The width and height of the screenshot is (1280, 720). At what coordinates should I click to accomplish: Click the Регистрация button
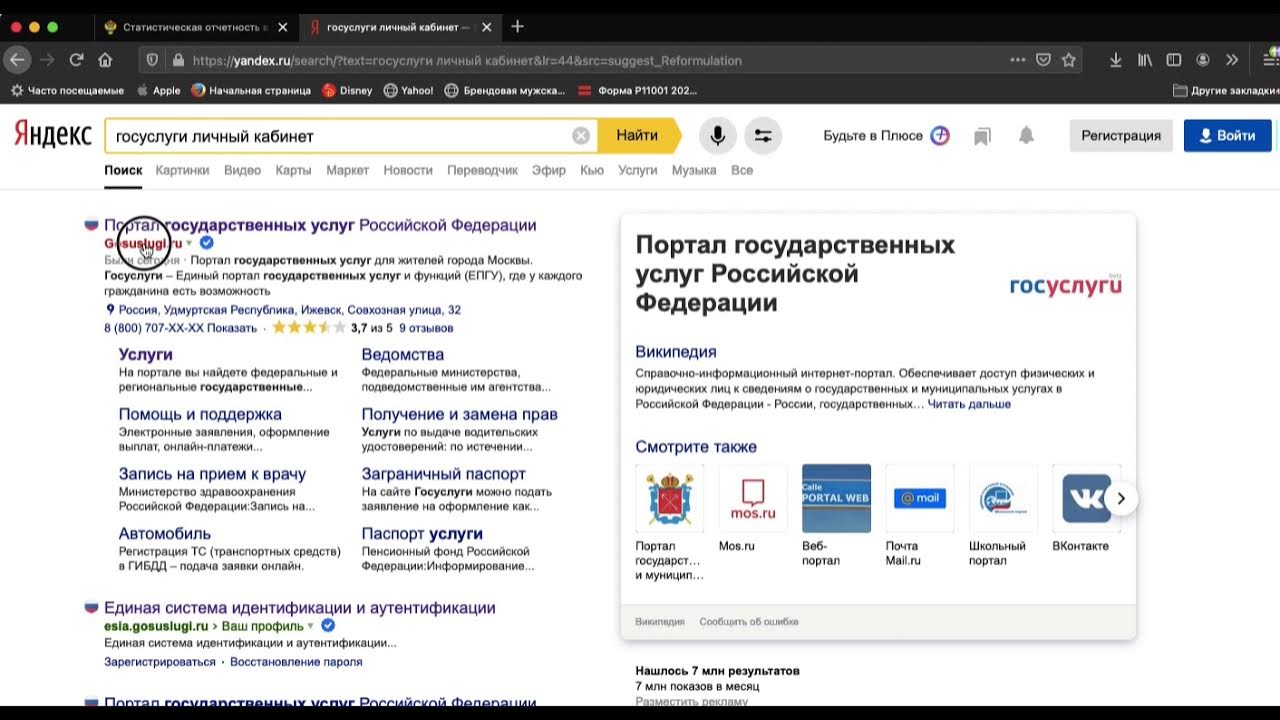click(x=1121, y=136)
